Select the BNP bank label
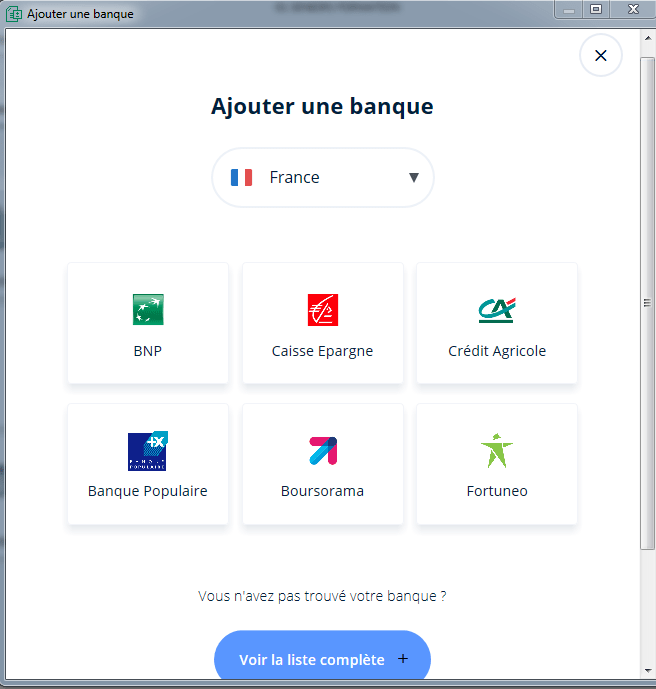This screenshot has width=656, height=689. pos(148,351)
